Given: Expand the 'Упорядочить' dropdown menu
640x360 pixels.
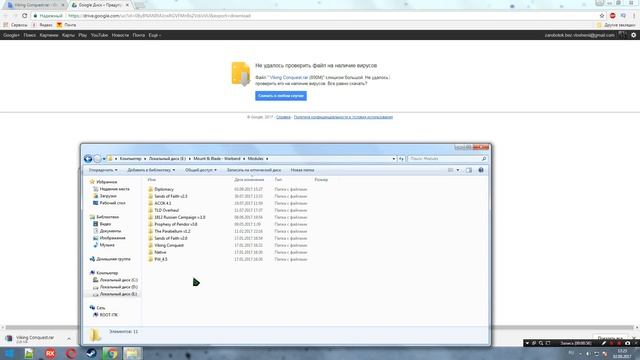Looking at the screenshot, I should coord(103,170).
